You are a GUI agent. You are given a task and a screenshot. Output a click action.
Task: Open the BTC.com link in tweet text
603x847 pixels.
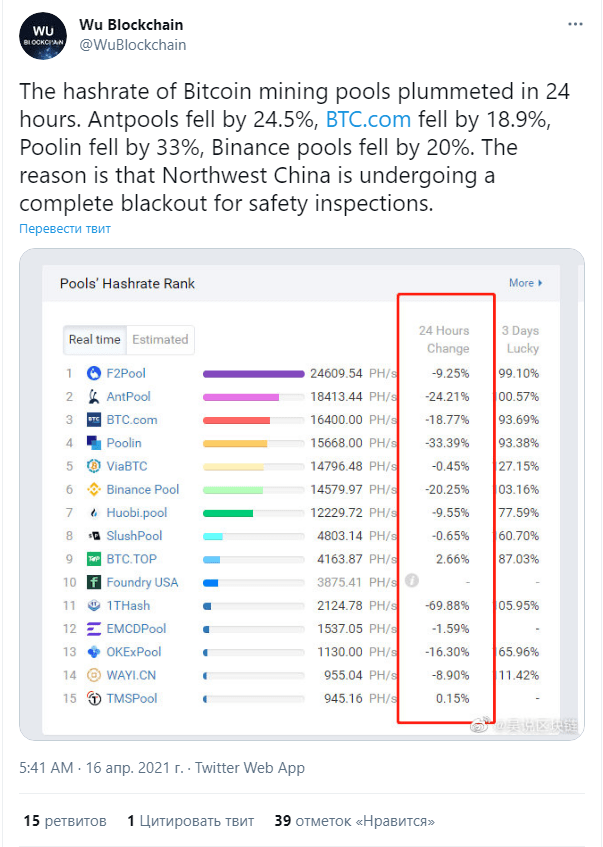tap(368, 119)
